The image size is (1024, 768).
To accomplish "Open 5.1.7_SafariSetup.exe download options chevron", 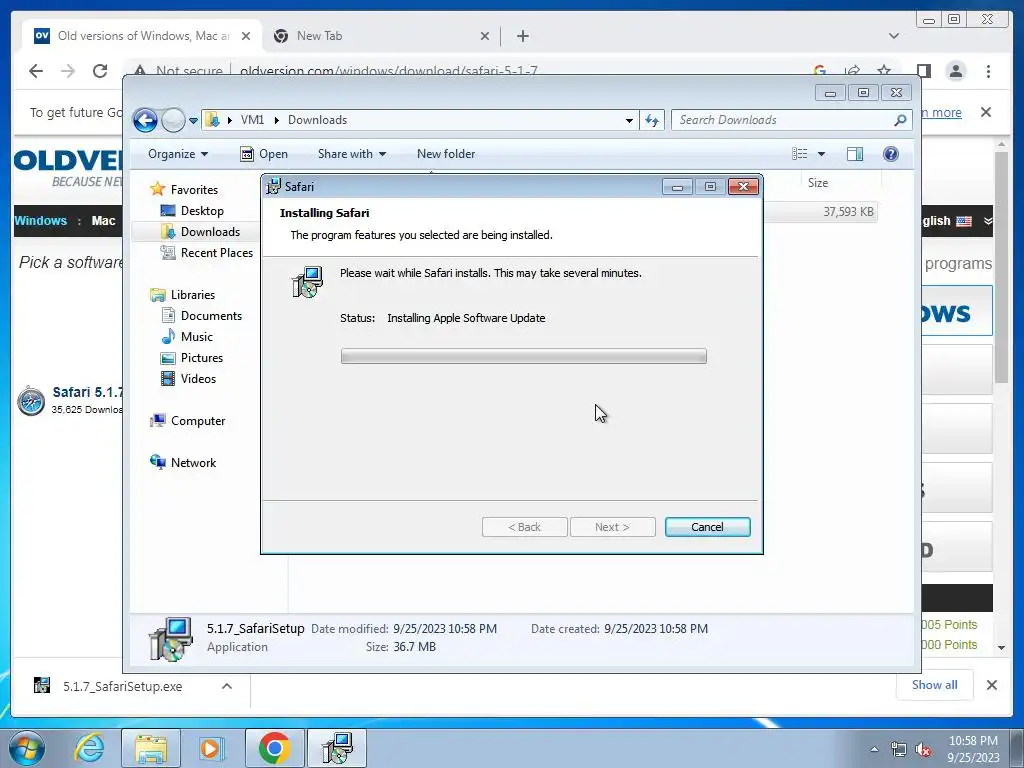I will (x=227, y=686).
